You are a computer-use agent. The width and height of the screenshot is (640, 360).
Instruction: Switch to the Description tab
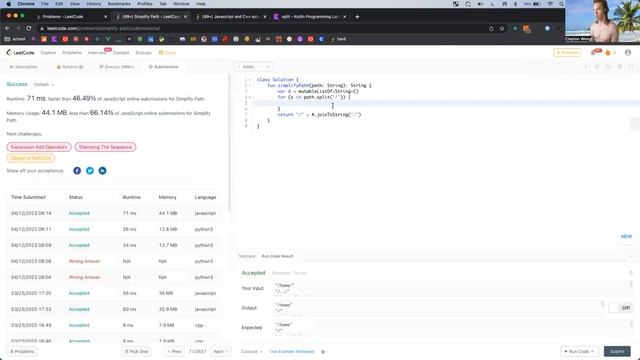click(23, 67)
